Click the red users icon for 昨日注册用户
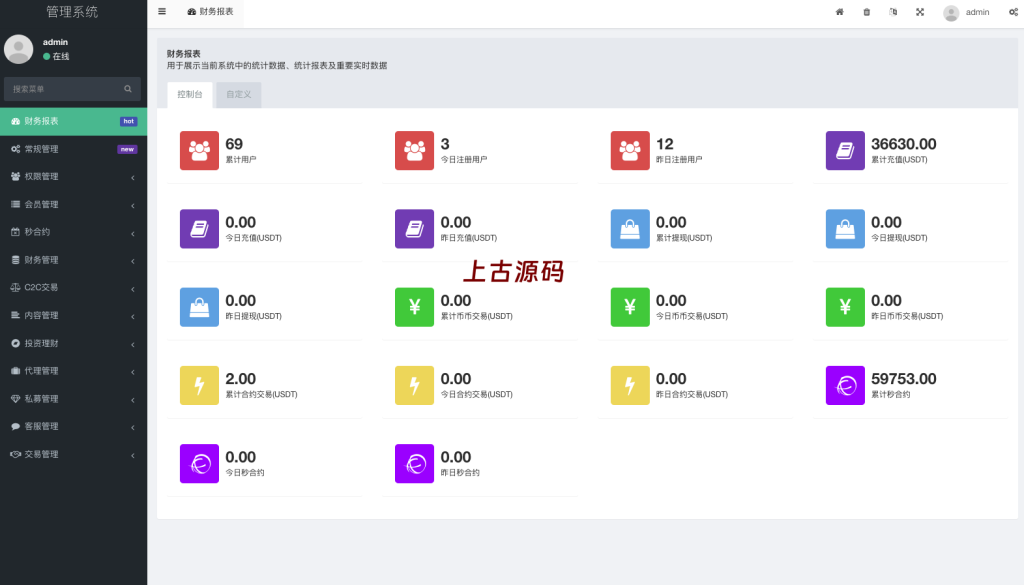The width and height of the screenshot is (1024, 585). [x=630, y=150]
